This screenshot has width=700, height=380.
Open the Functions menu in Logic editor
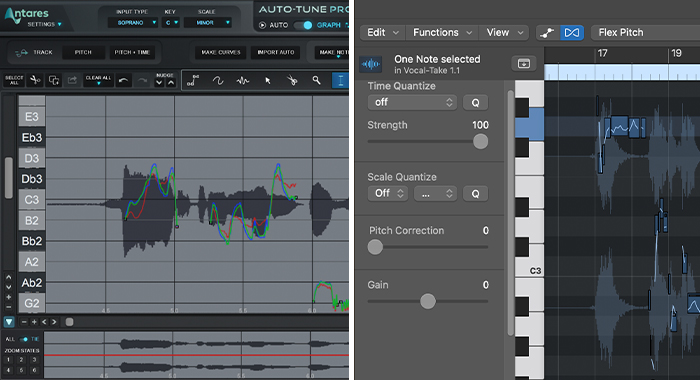[442, 33]
